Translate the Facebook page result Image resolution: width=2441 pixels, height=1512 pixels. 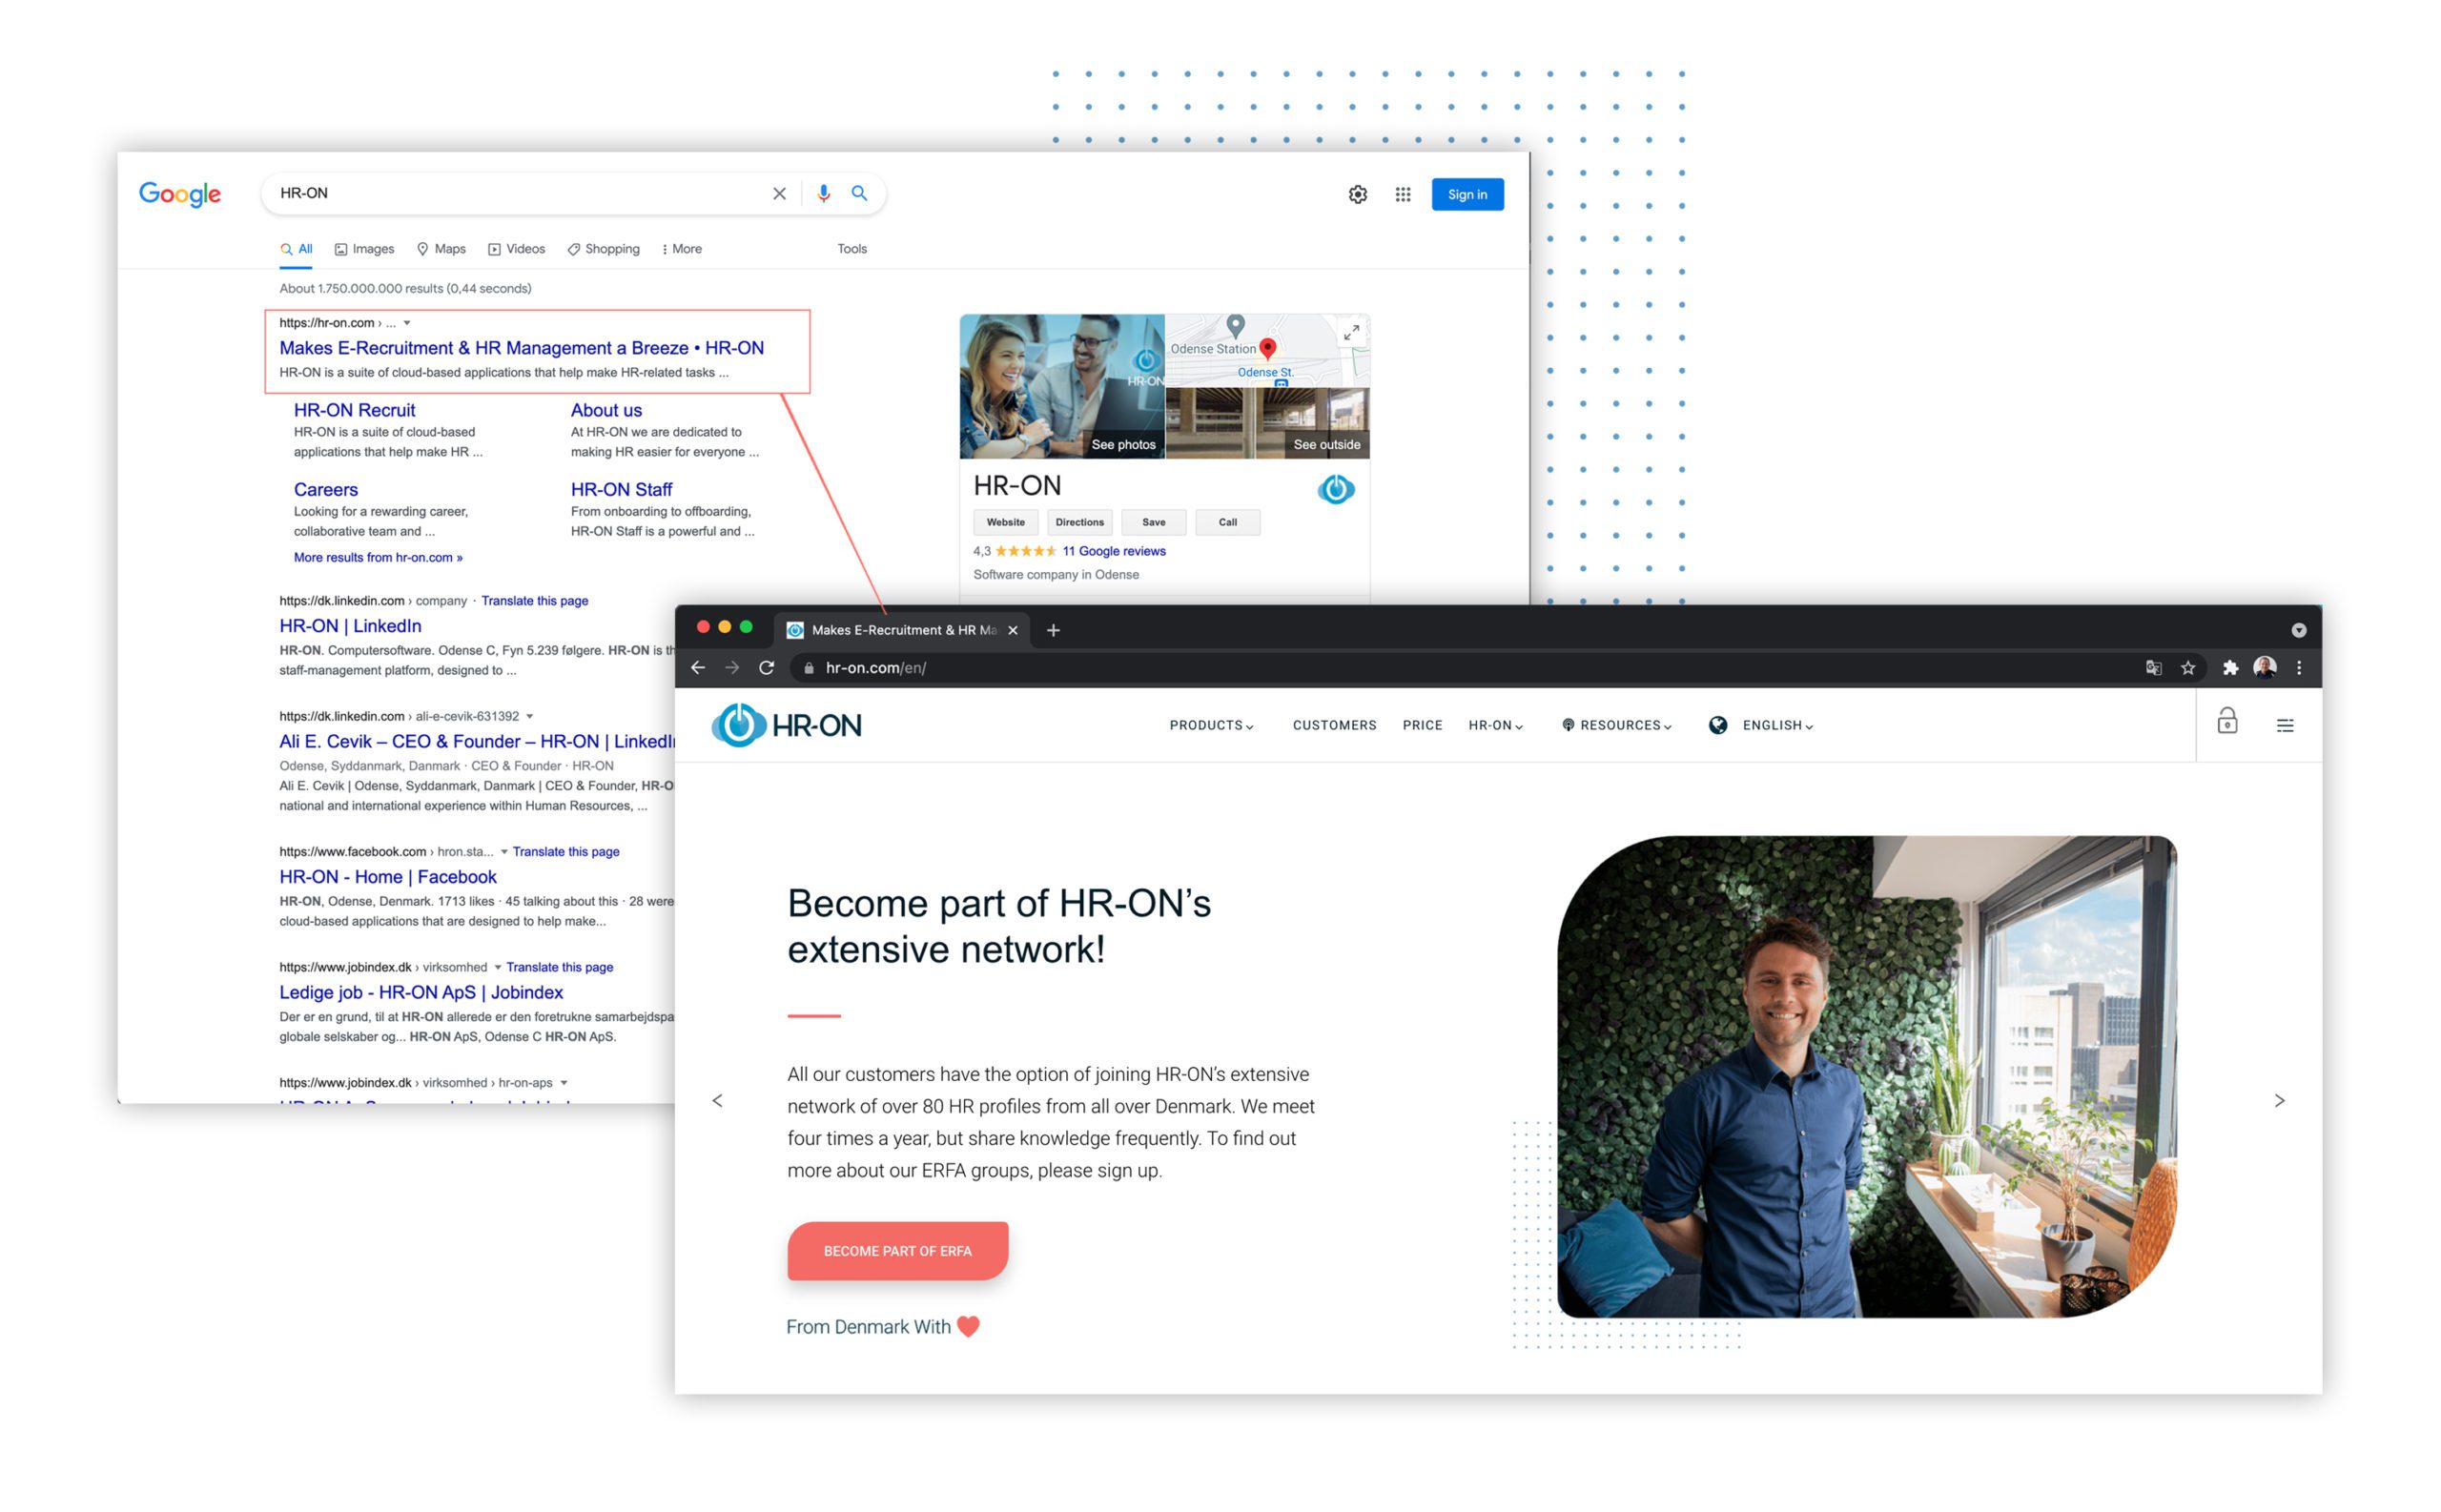pos(566,852)
